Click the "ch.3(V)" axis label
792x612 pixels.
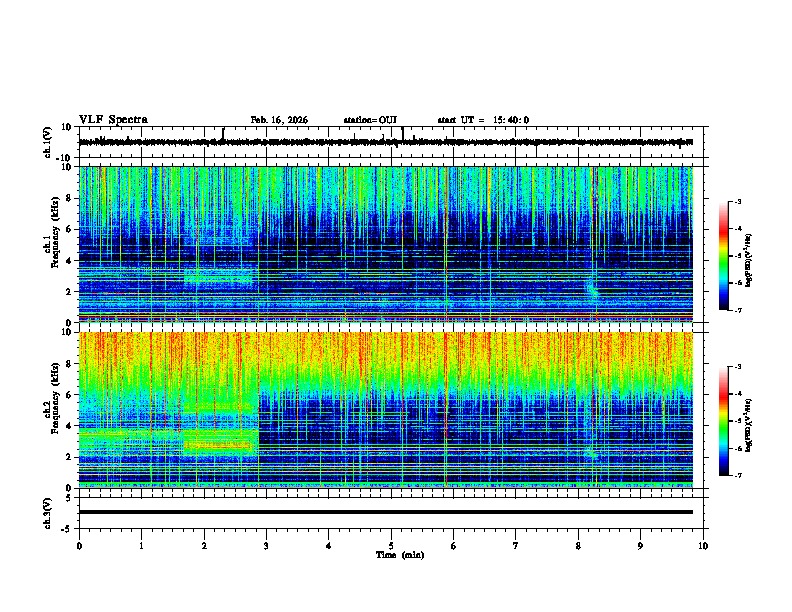(x=48, y=514)
